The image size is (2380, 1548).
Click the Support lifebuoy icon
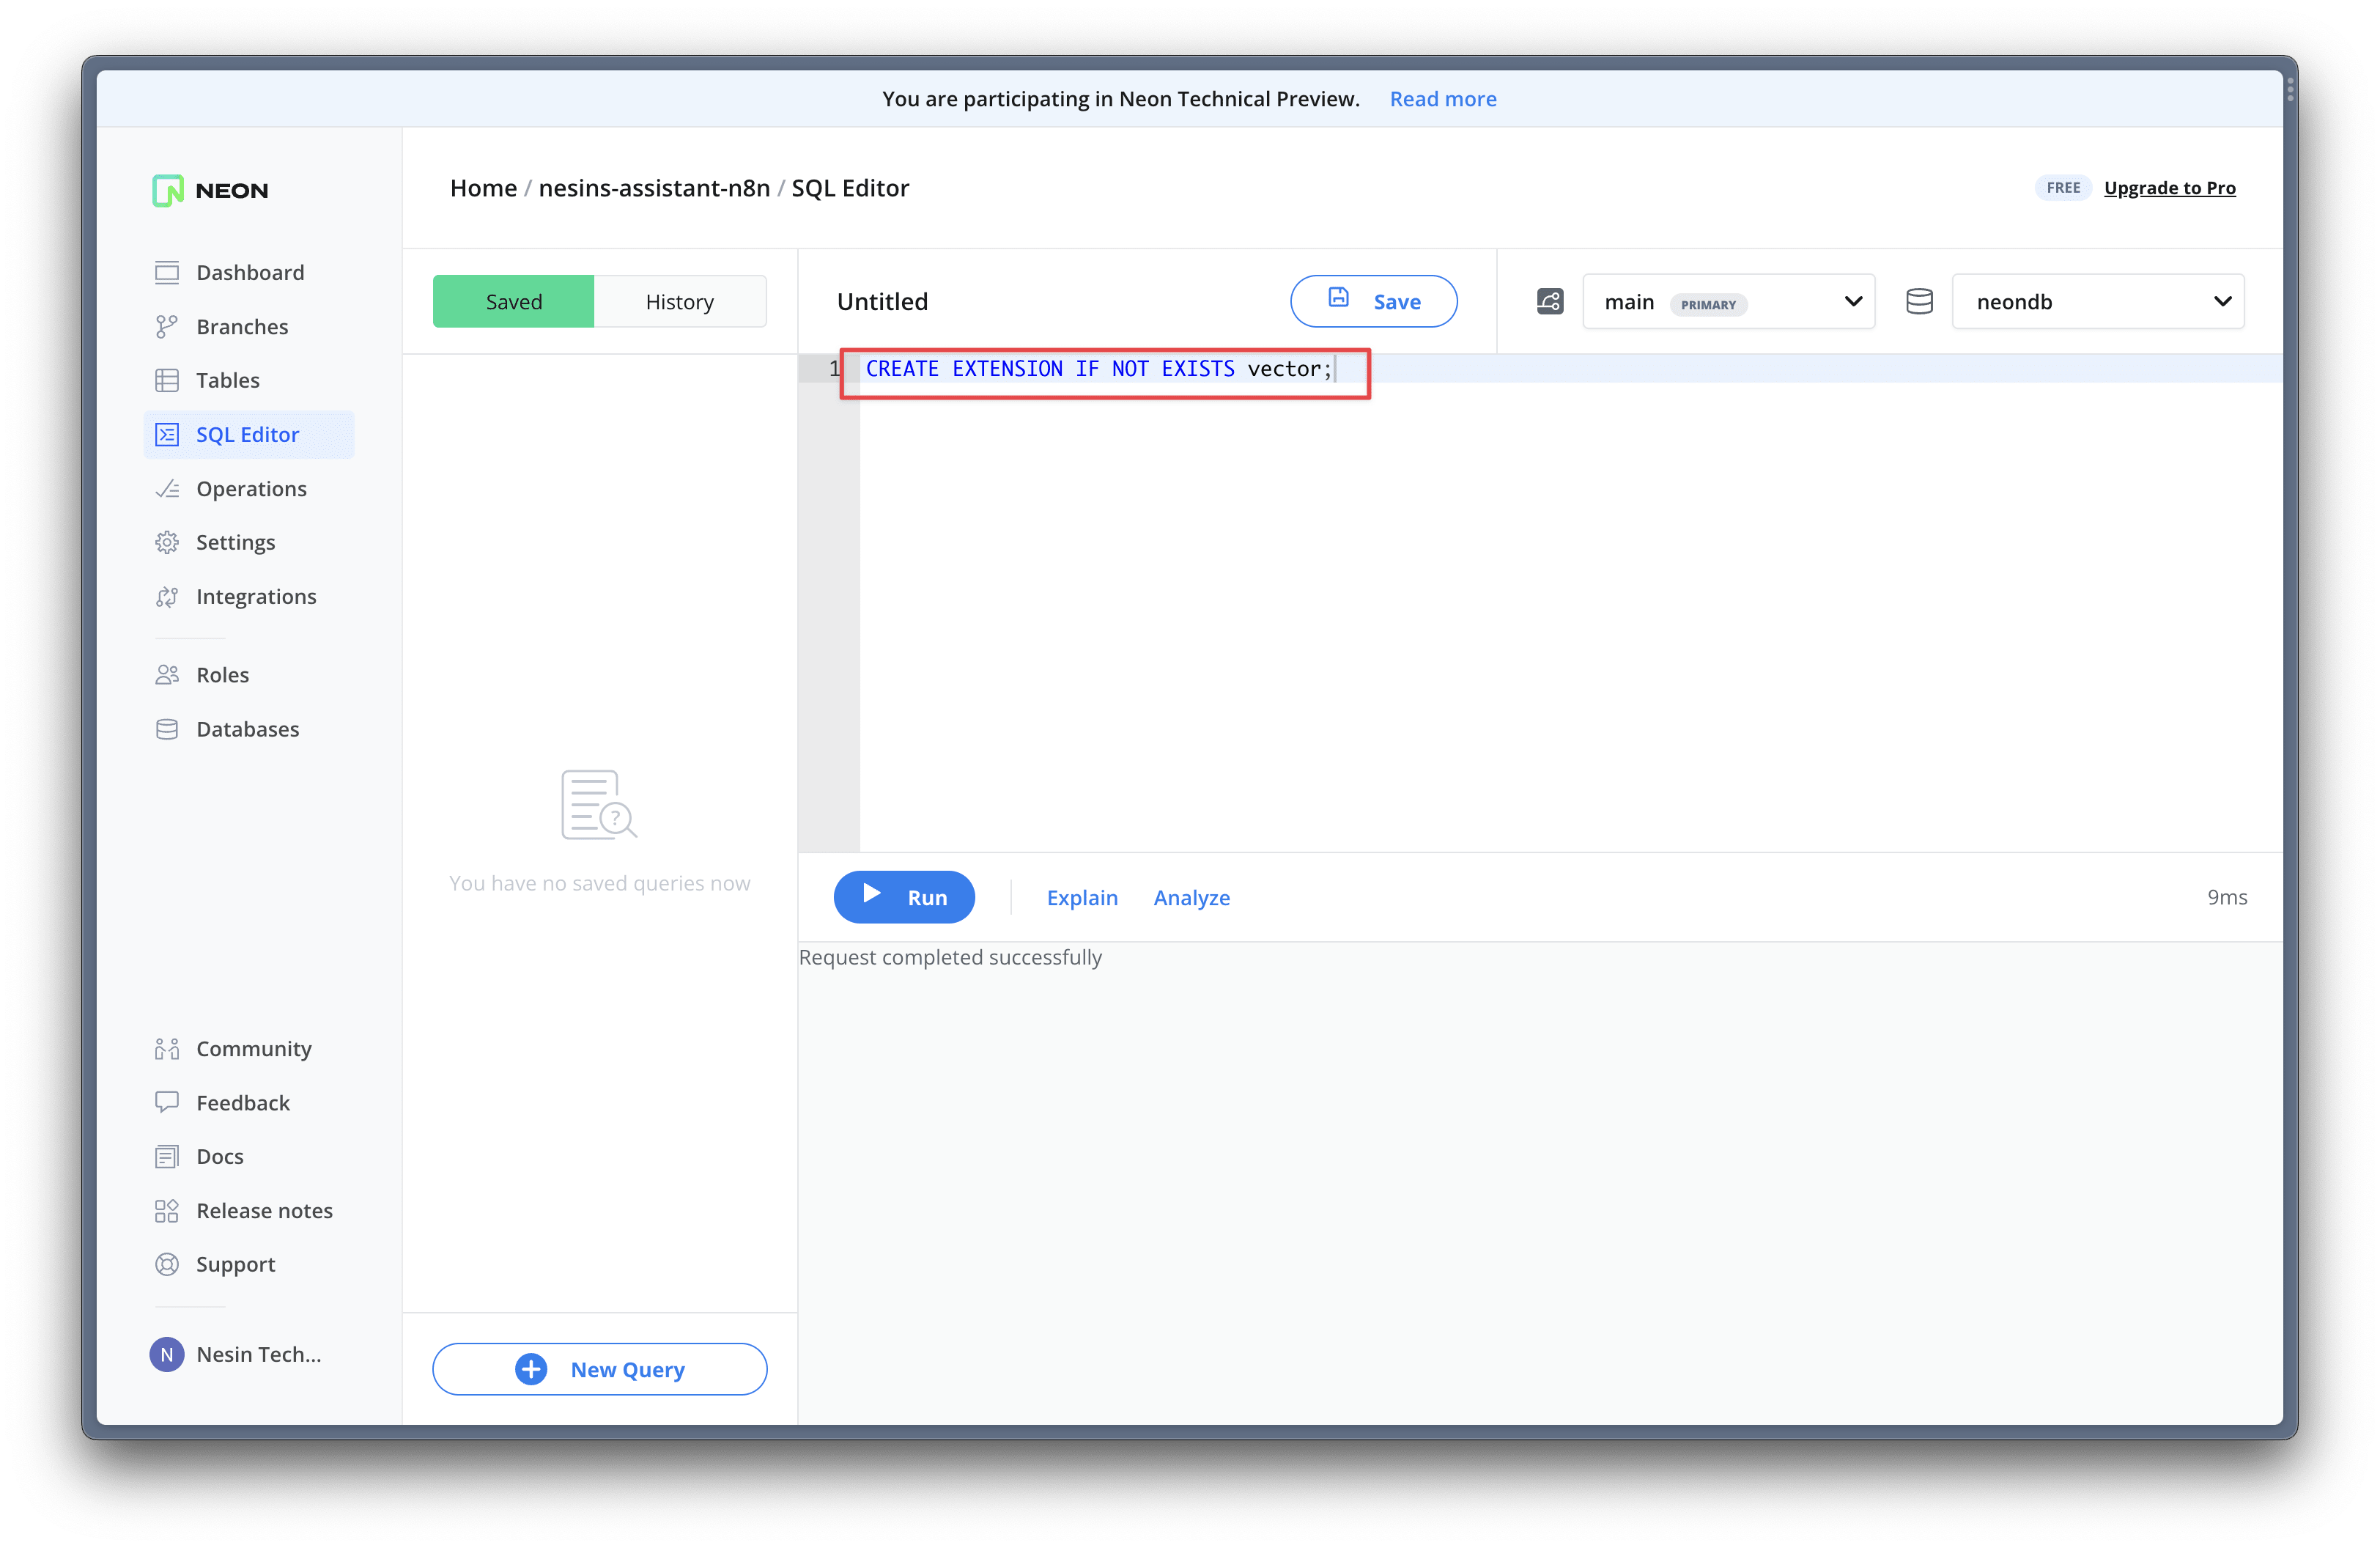[167, 1264]
